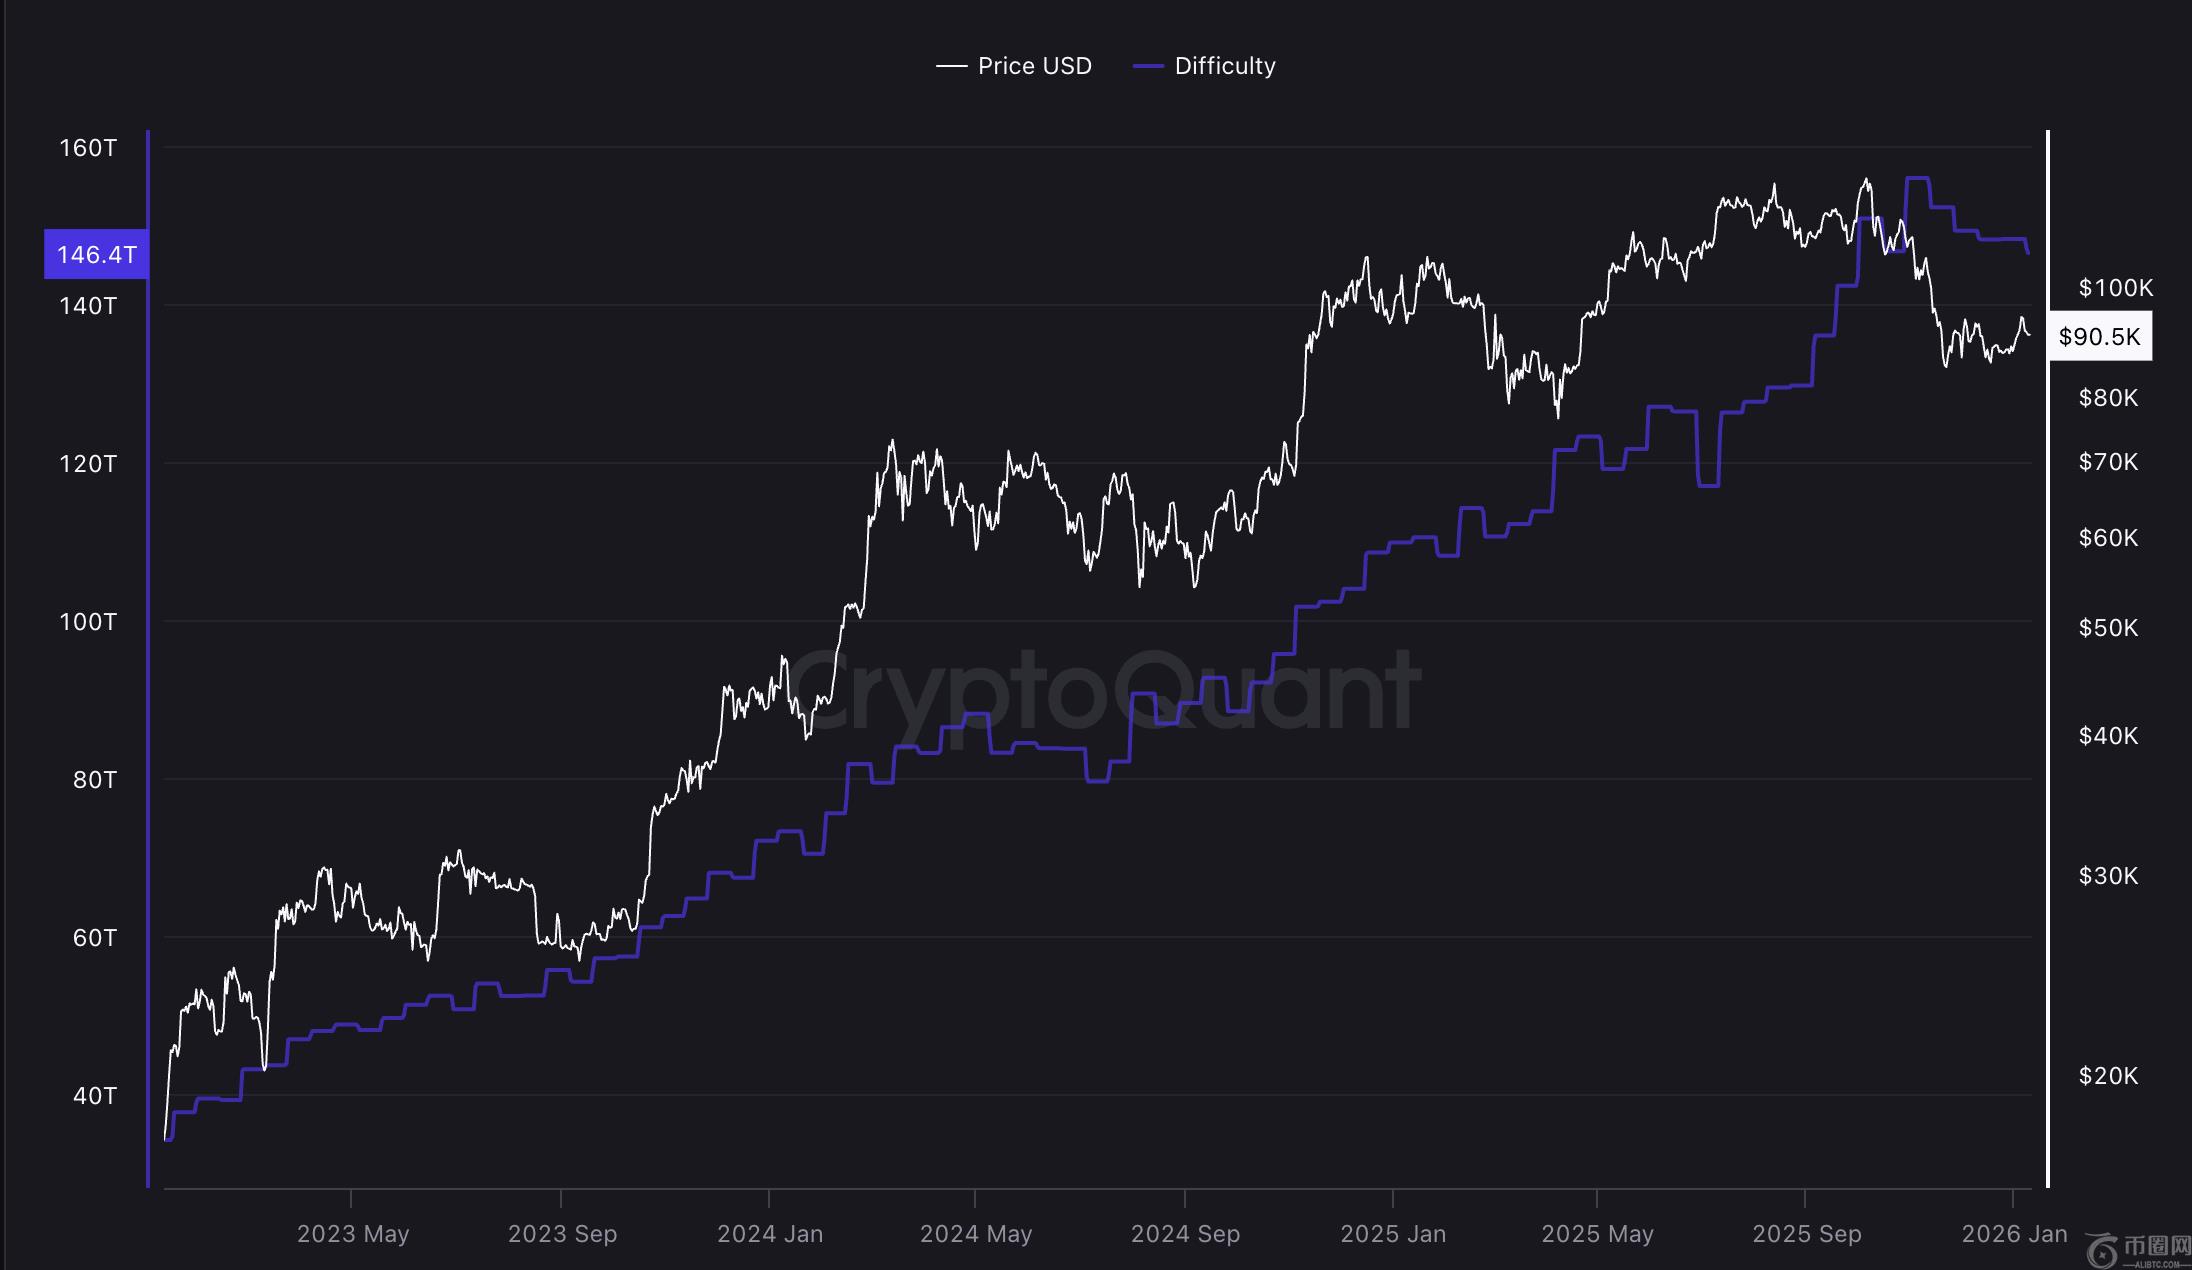Viewport: 2192px width, 1270px height.
Task: Click the 2023 Sep axis label
Action: pos(562,1234)
